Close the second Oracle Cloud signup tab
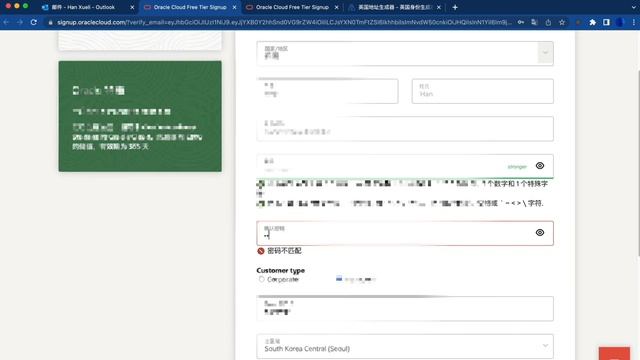This screenshot has width=640, height=360. coord(336,7)
